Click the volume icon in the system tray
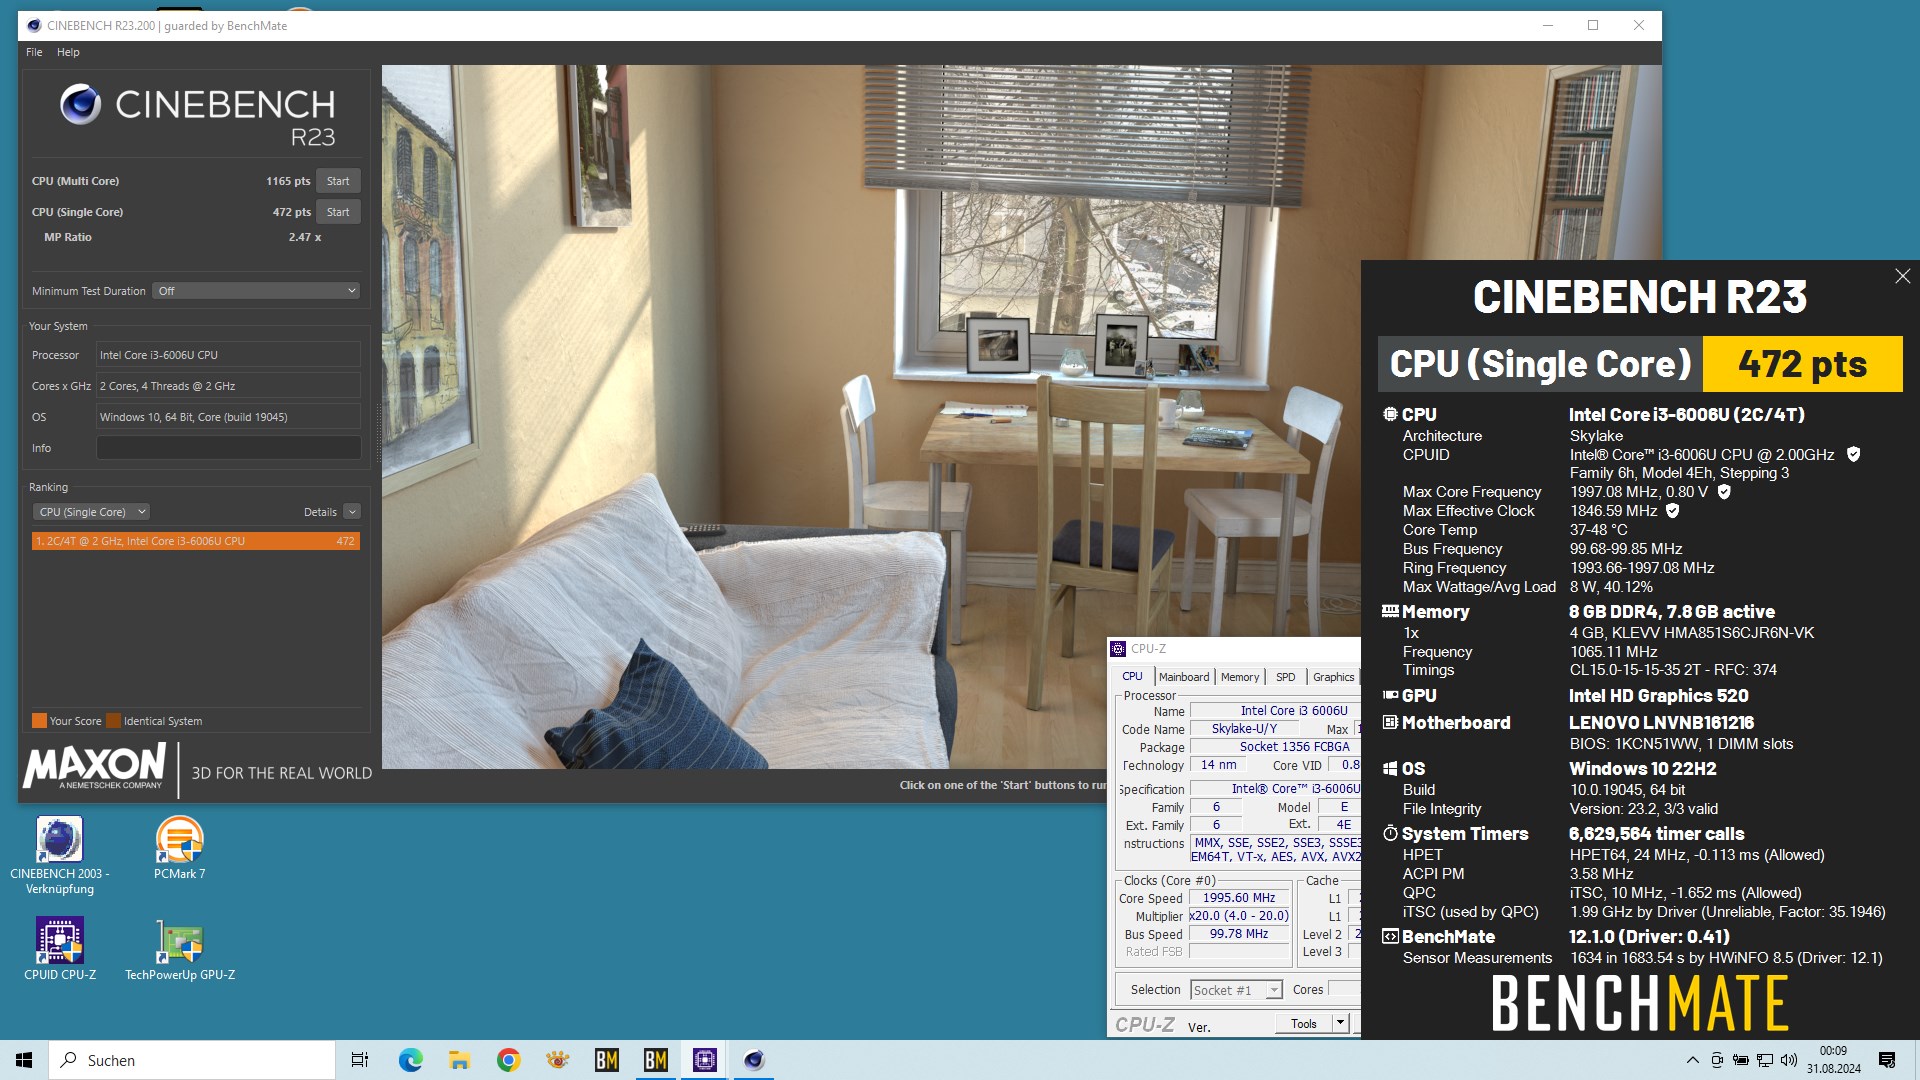This screenshot has width=1920, height=1080. pos(1789,1060)
